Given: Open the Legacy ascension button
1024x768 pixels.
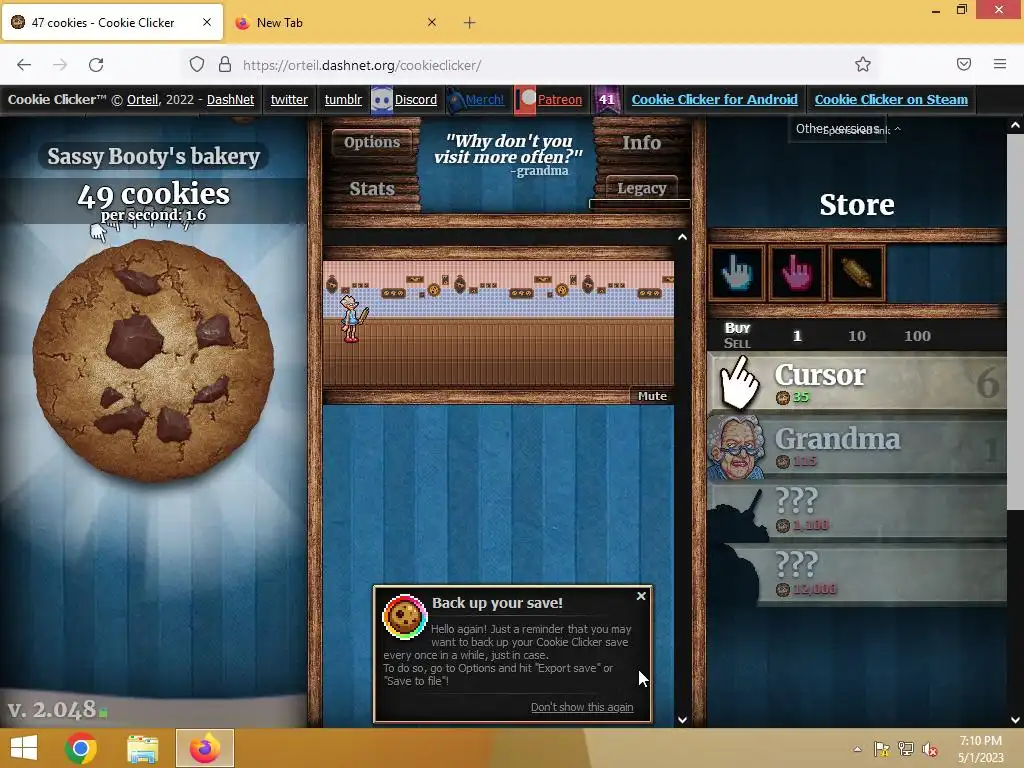Looking at the screenshot, I should tap(641, 188).
